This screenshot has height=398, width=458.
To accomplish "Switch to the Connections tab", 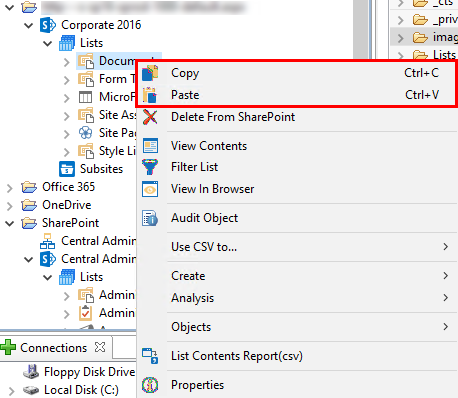I will tap(53, 348).
